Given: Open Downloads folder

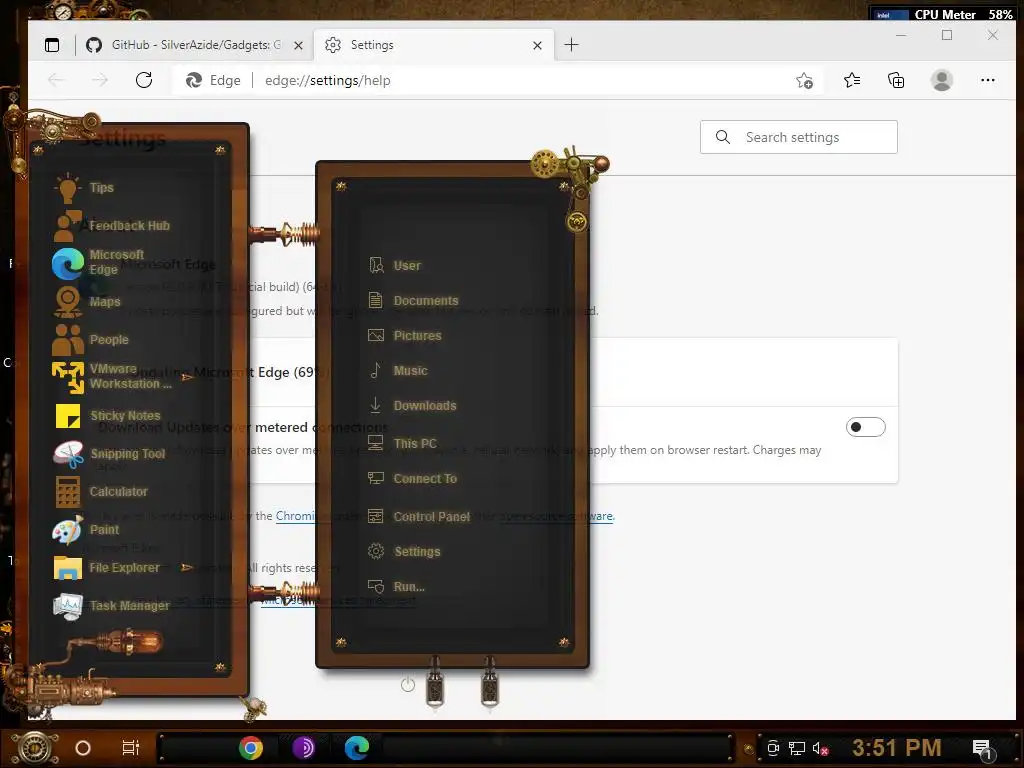Looking at the screenshot, I should (x=412, y=406).
